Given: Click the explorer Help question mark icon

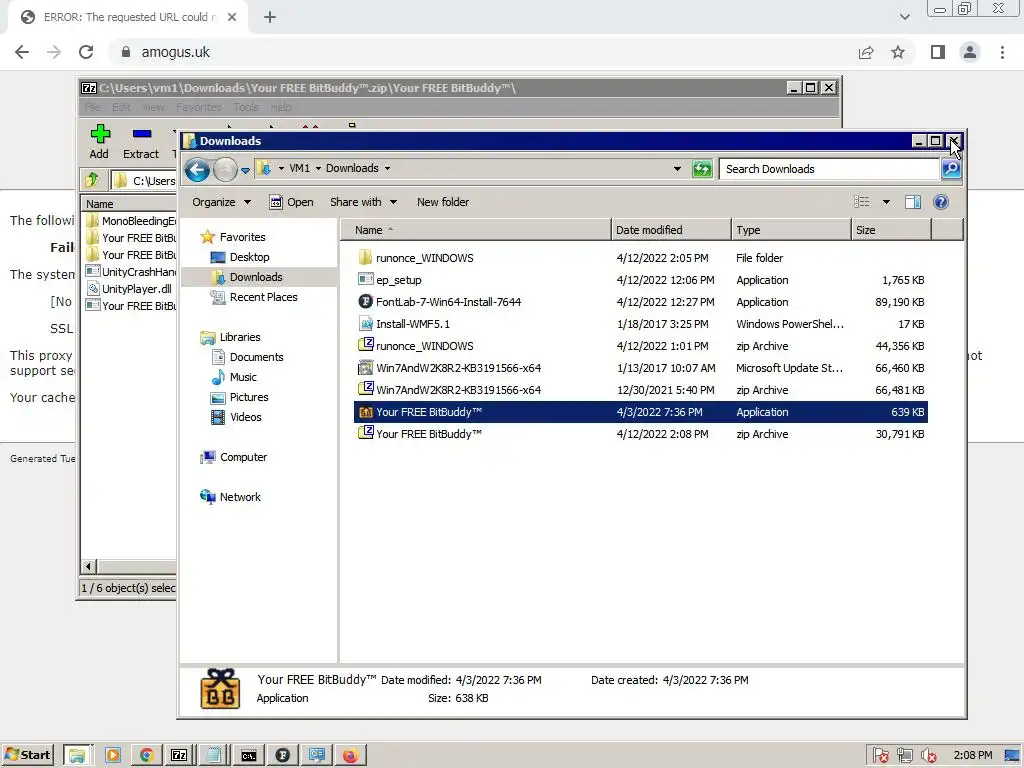Looking at the screenshot, I should pyautogui.click(x=941, y=202).
